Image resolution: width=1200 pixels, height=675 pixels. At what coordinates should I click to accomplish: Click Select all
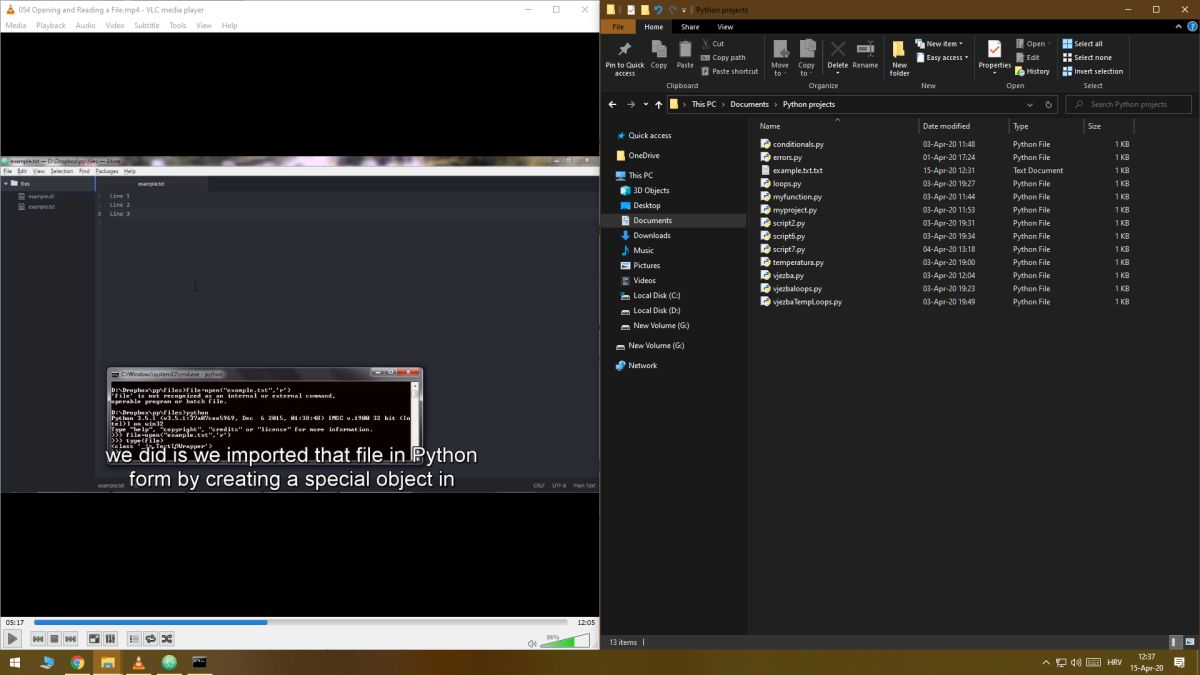pos(1082,44)
